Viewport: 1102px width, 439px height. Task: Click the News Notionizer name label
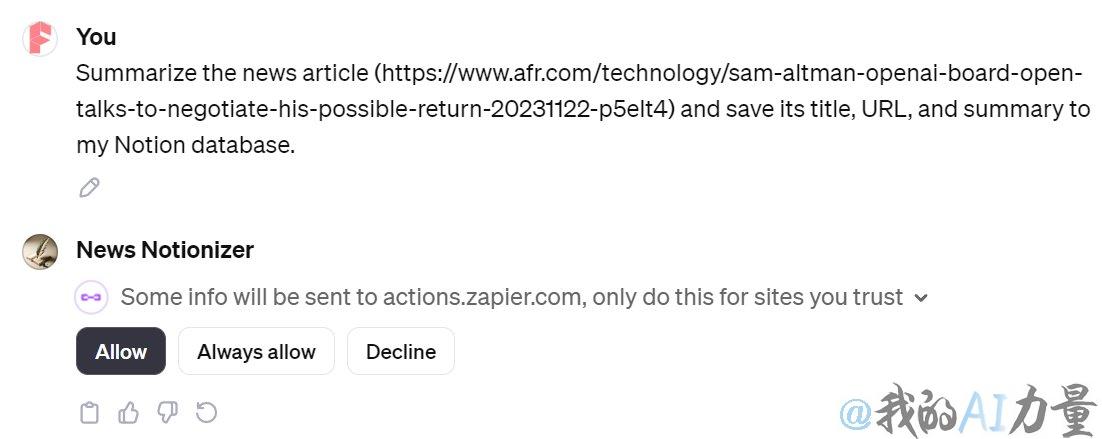[x=165, y=250]
